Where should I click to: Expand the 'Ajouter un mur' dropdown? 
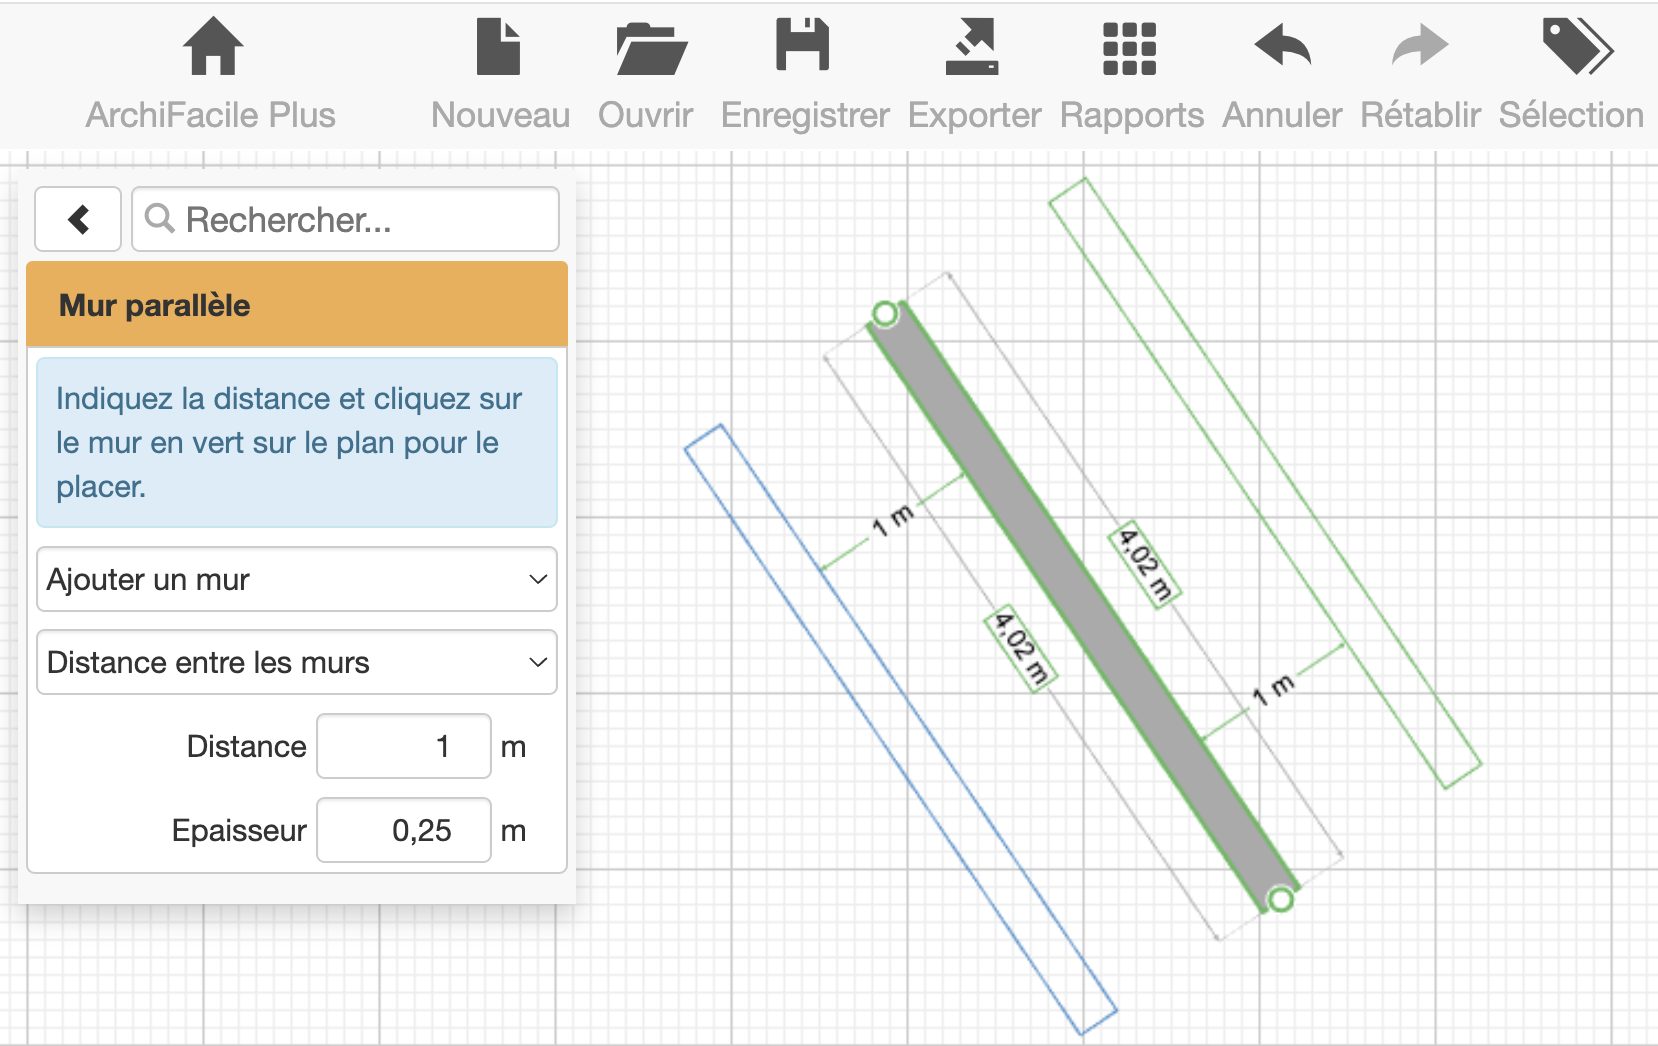coord(296,579)
